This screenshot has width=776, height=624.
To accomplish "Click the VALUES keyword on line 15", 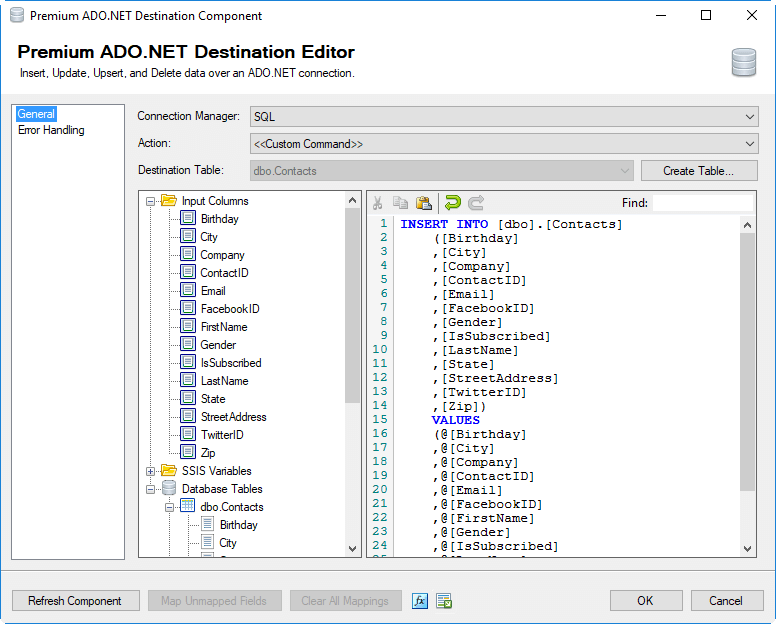I will coord(455,420).
